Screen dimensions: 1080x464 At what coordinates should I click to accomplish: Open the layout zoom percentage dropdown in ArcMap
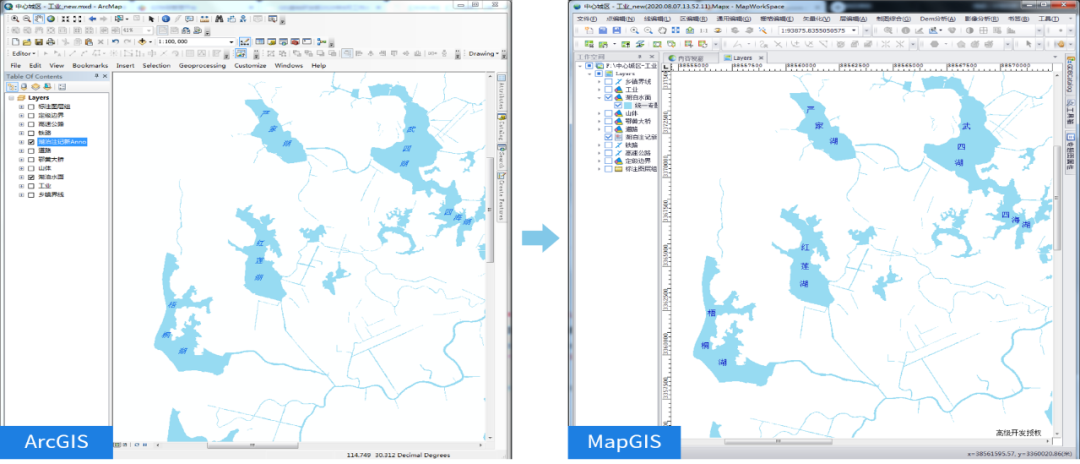(x=149, y=30)
